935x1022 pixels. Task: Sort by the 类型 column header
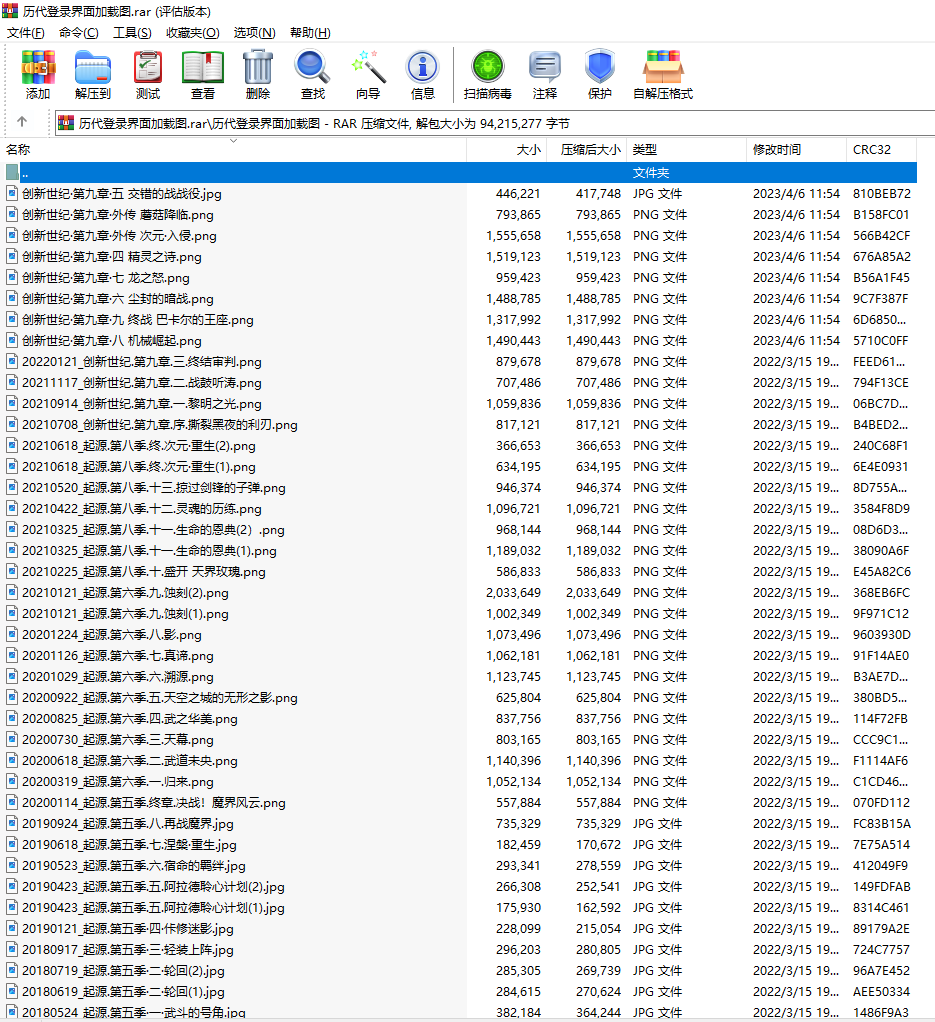tap(687, 149)
